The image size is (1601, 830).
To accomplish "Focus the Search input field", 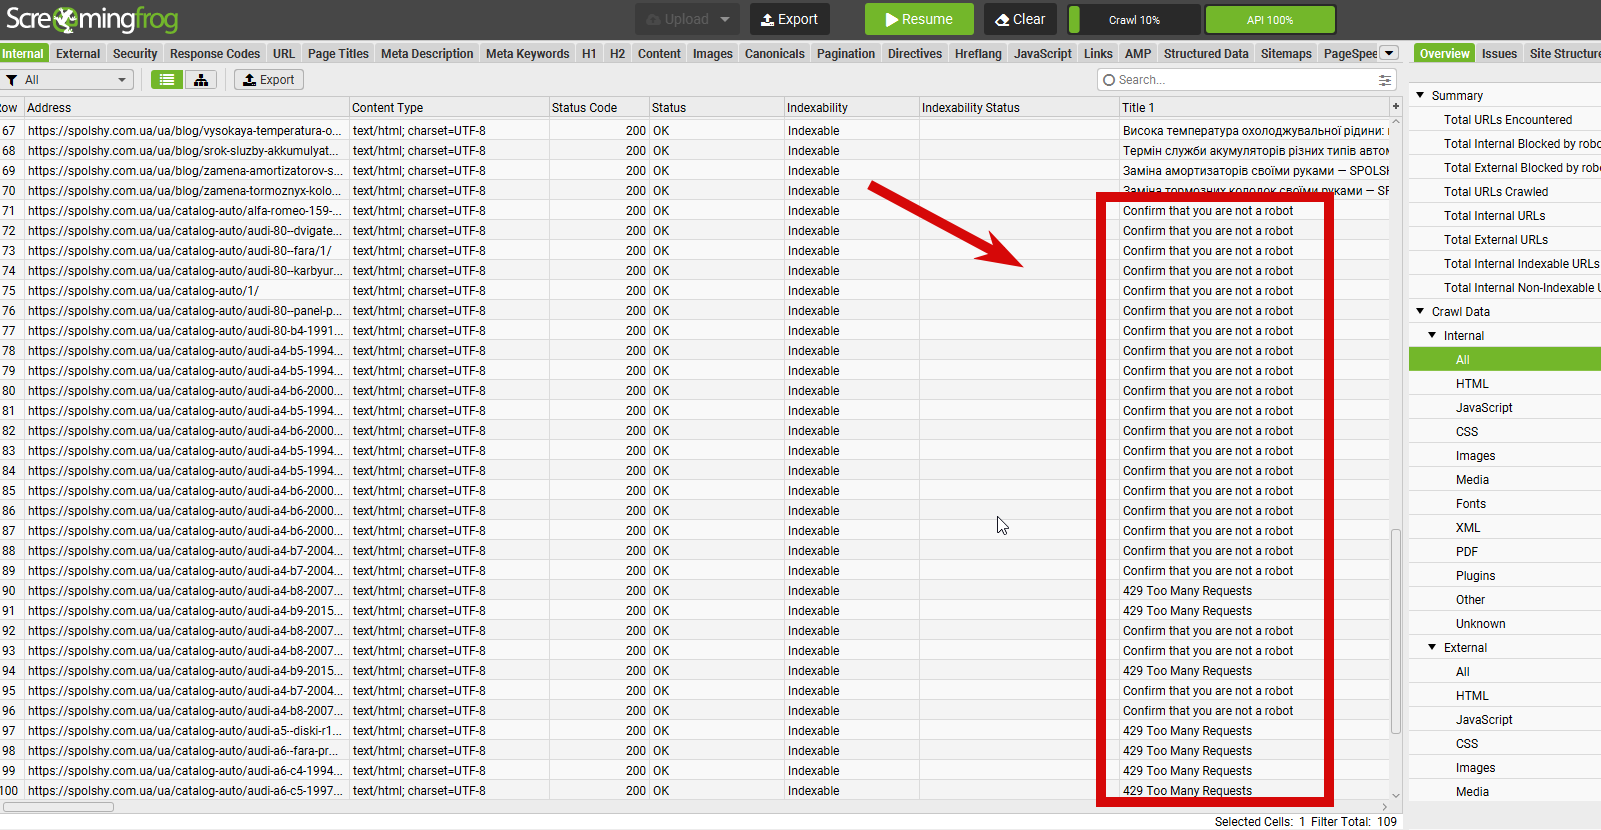I will (1246, 80).
